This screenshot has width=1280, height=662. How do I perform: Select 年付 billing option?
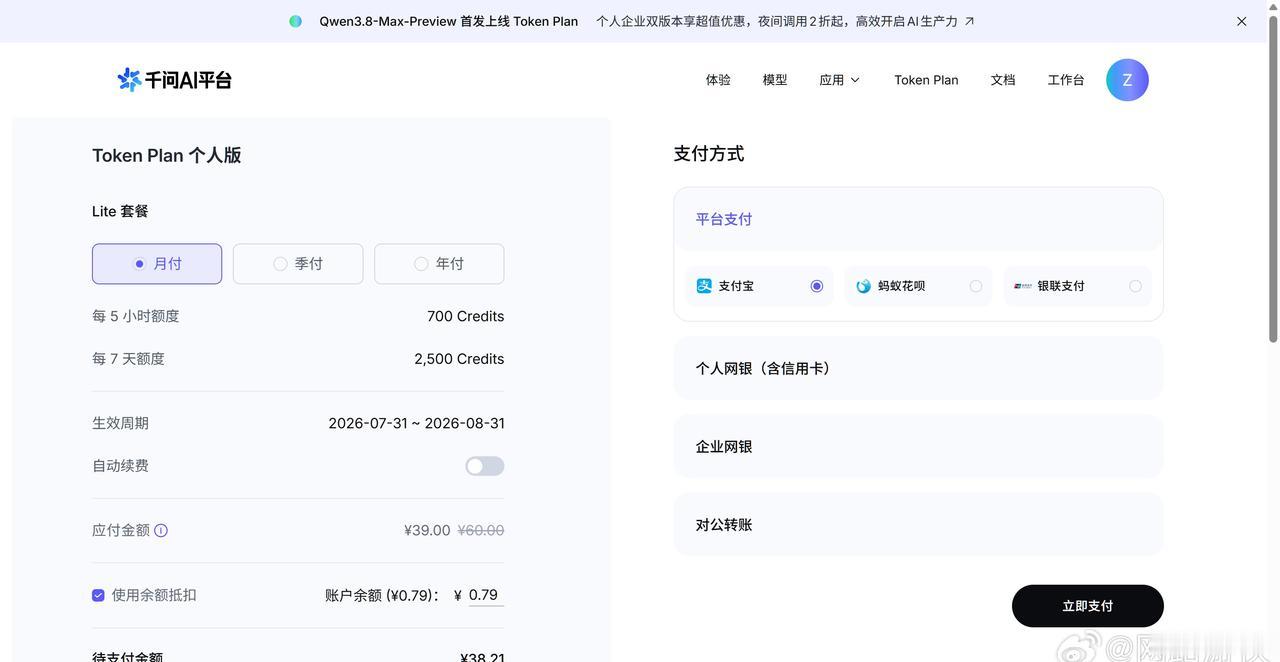(x=439, y=264)
